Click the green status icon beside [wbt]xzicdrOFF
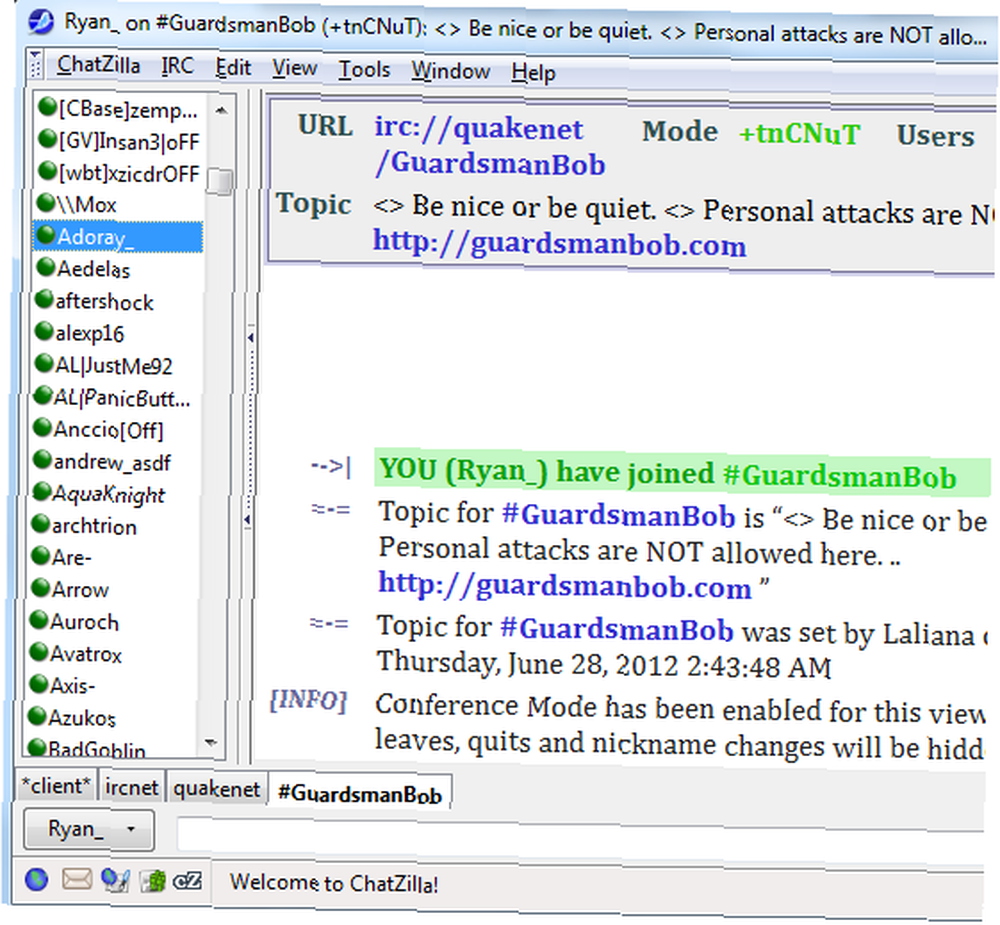Viewport: 1000px width, 925px height. click(x=47, y=170)
